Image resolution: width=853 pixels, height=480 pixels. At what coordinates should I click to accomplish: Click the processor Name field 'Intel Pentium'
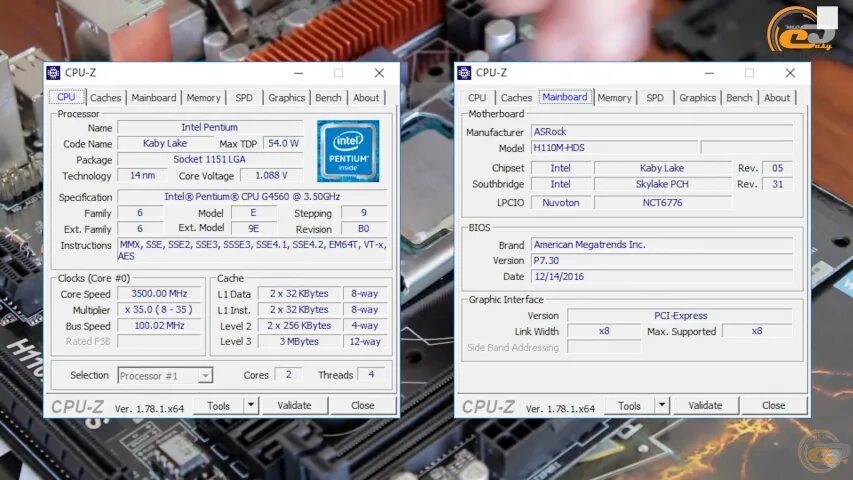pos(209,127)
